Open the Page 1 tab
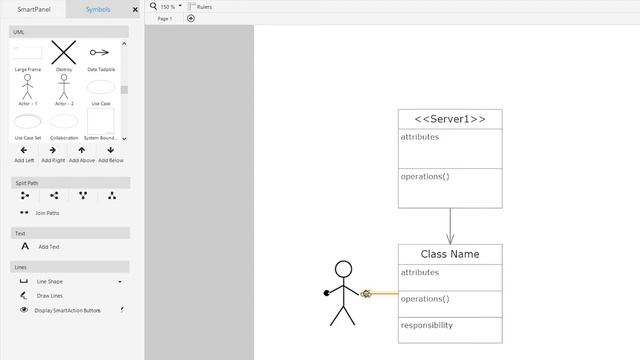 pos(164,19)
